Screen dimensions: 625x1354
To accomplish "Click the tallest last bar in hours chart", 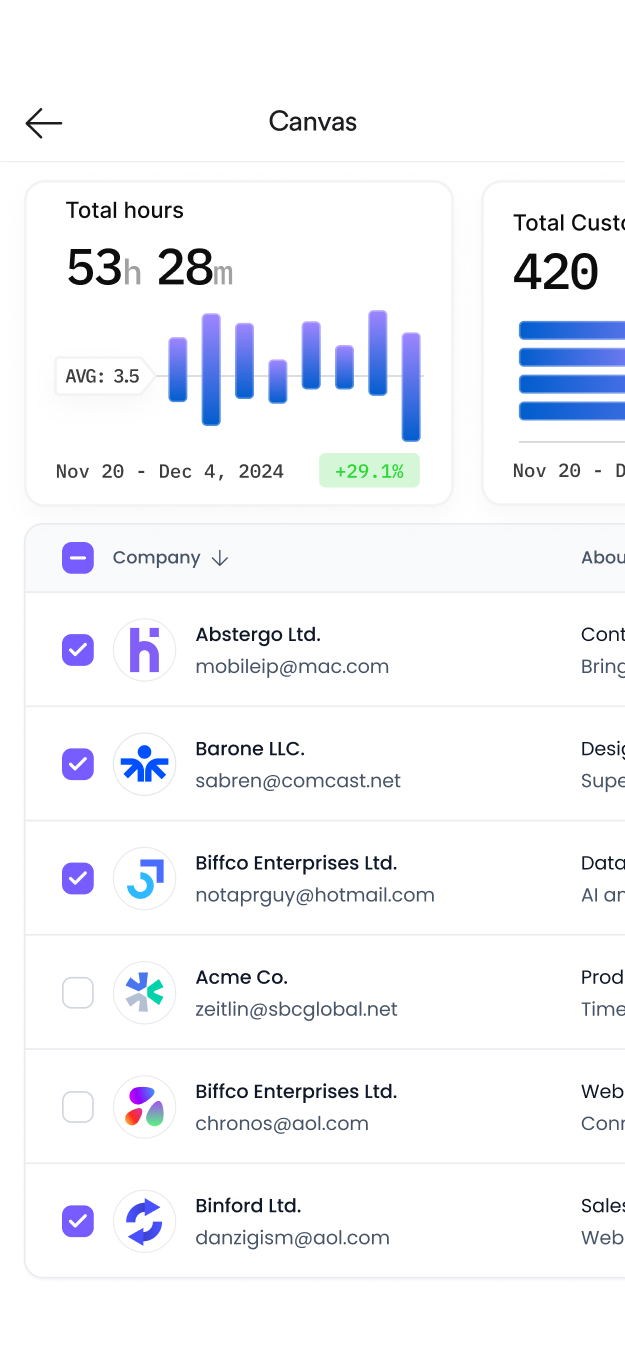I will tap(411, 387).
